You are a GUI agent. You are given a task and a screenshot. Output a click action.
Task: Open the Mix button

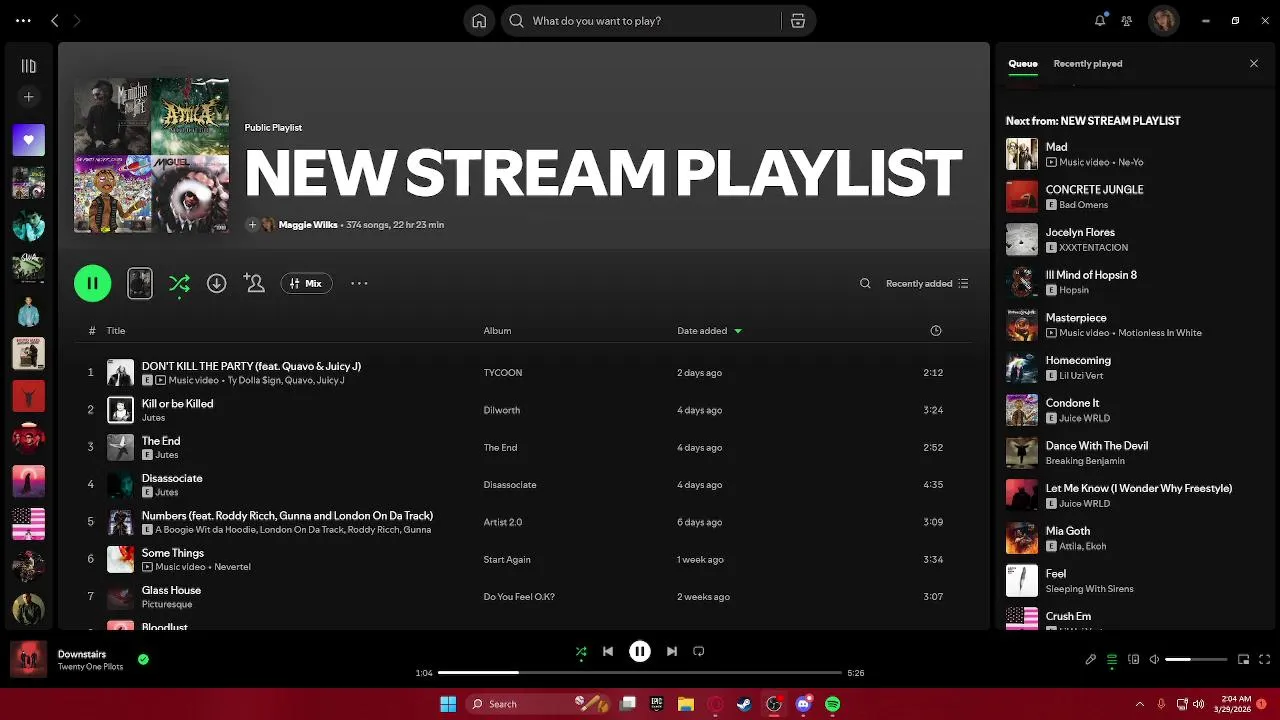[x=306, y=284]
